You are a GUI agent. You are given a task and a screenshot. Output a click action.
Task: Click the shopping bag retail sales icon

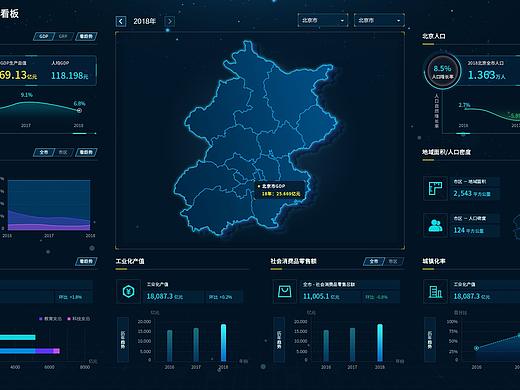click(284, 292)
